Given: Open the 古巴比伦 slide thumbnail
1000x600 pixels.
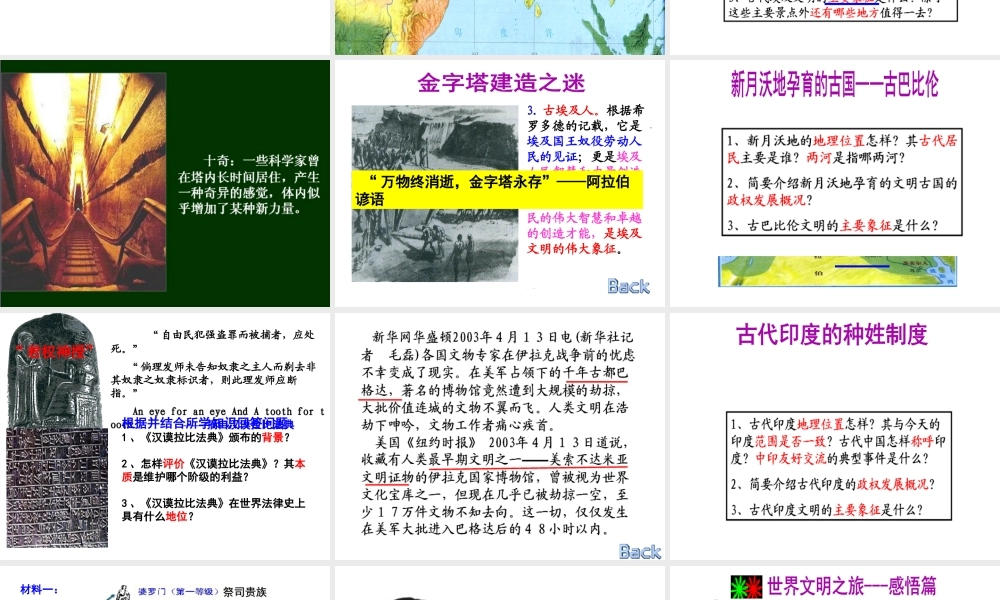Looking at the screenshot, I should (x=835, y=183).
